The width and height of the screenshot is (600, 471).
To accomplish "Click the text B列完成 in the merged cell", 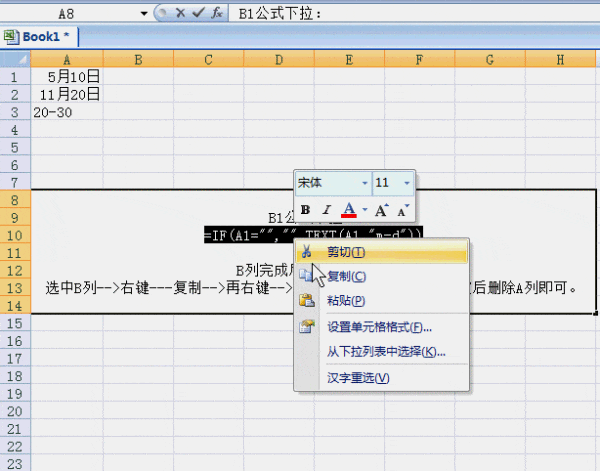I will (264, 271).
